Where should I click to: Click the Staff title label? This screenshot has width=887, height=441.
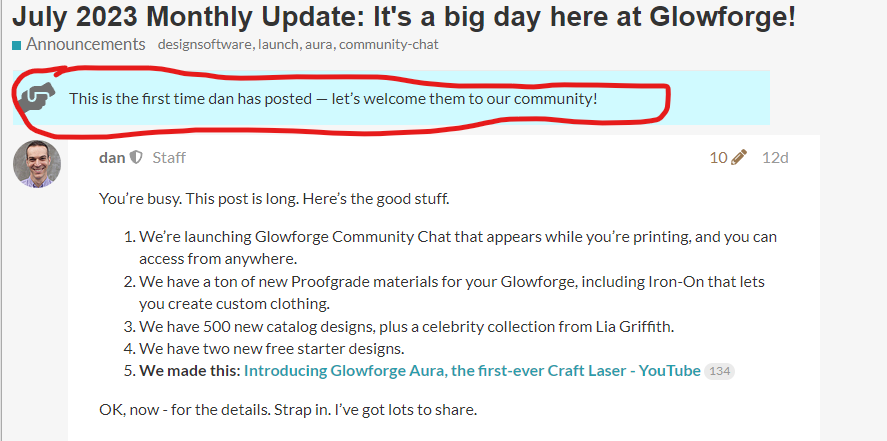click(x=169, y=157)
